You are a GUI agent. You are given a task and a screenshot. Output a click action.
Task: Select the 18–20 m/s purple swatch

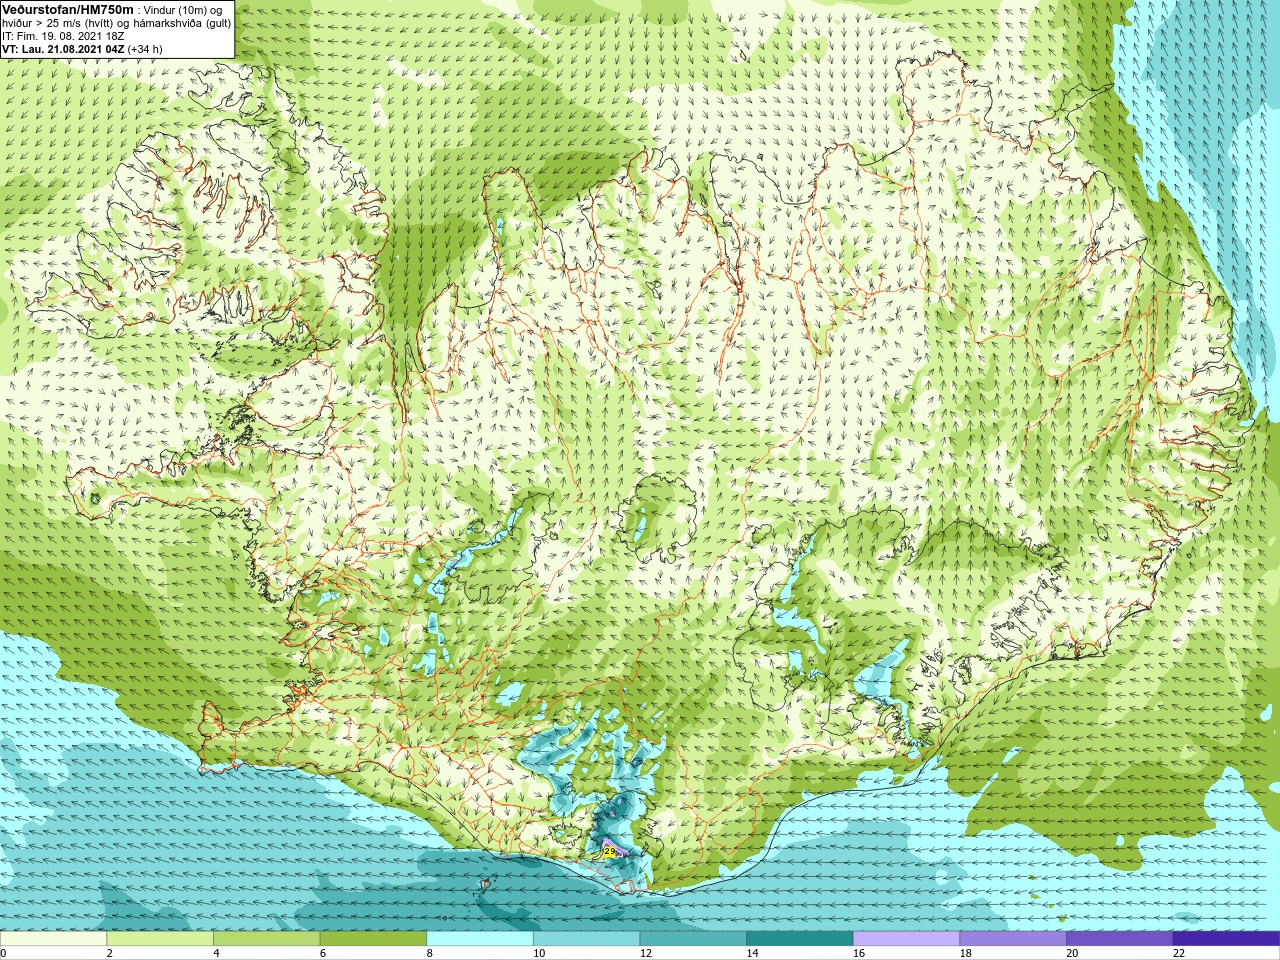(x=1013, y=939)
